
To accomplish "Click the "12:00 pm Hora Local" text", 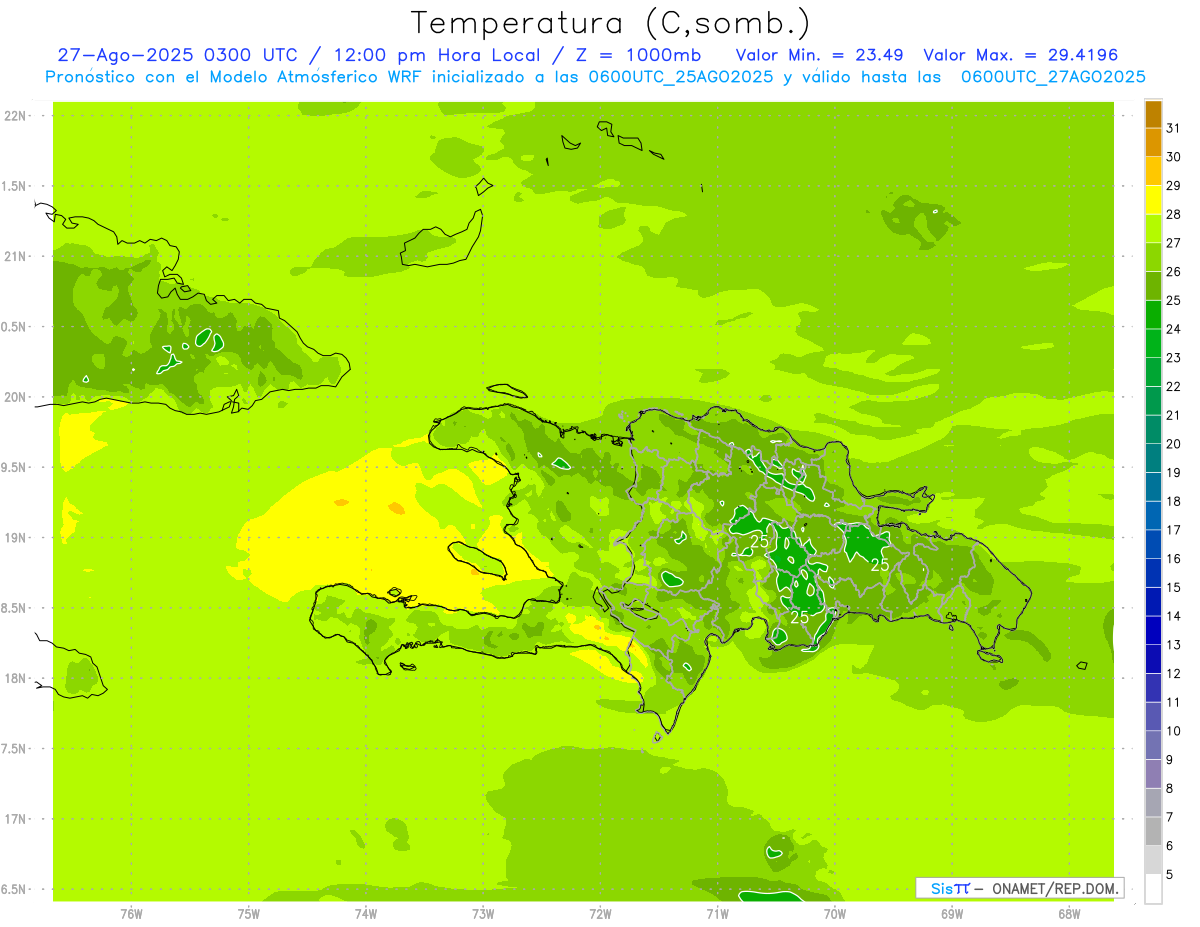I will [435, 55].
